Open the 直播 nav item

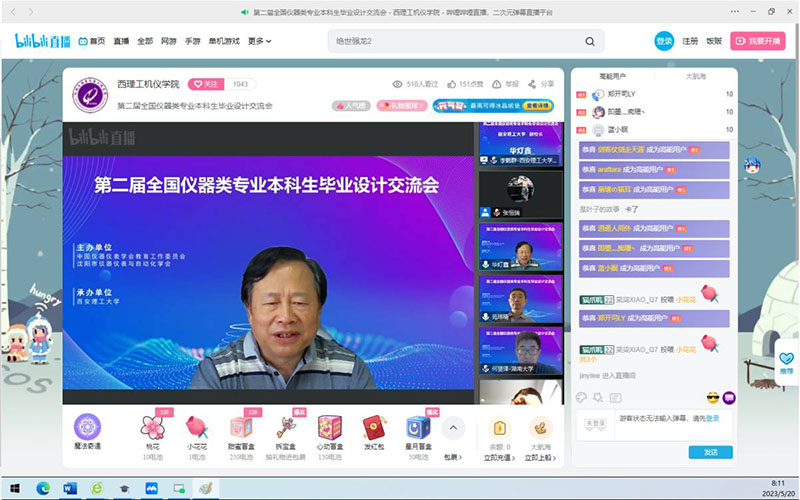pos(121,41)
